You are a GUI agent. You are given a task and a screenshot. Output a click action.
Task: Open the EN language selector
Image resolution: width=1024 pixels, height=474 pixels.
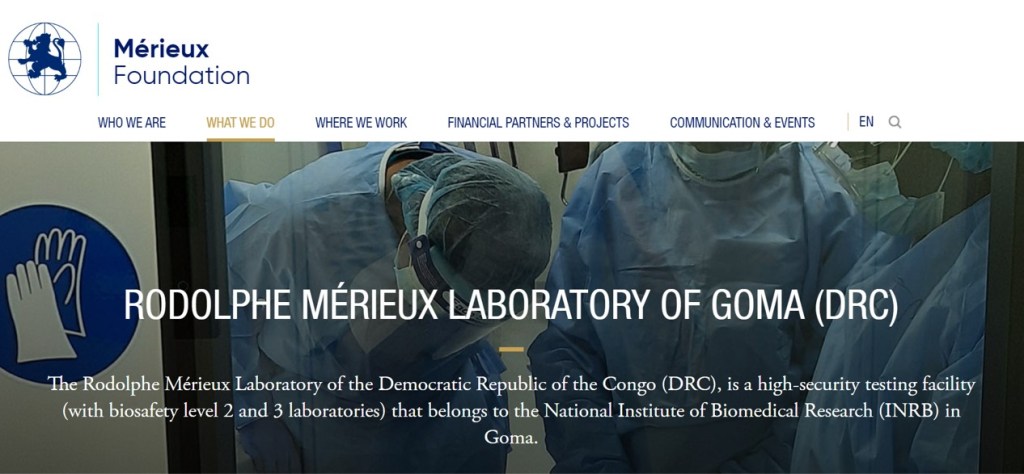tap(866, 122)
